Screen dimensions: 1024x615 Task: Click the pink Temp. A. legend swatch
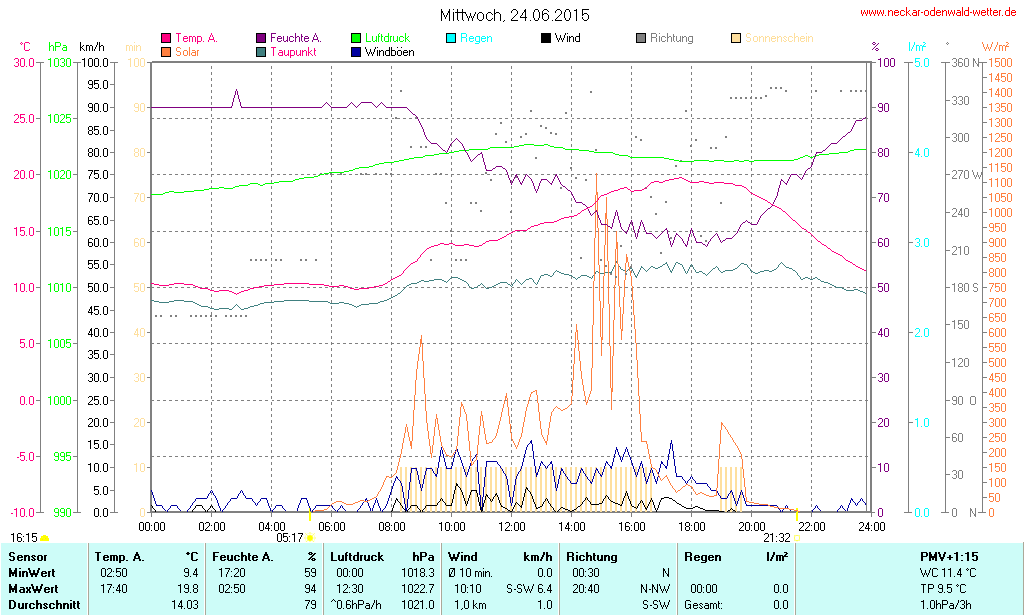pos(166,38)
